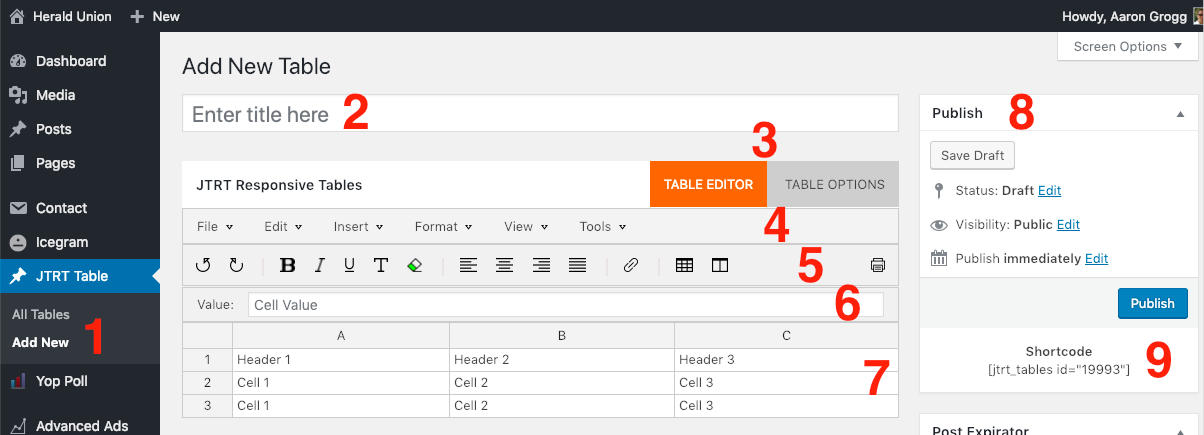Open Advanced Ads in the sidebar
Viewport: 1204px width, 435px height.
tap(80, 426)
